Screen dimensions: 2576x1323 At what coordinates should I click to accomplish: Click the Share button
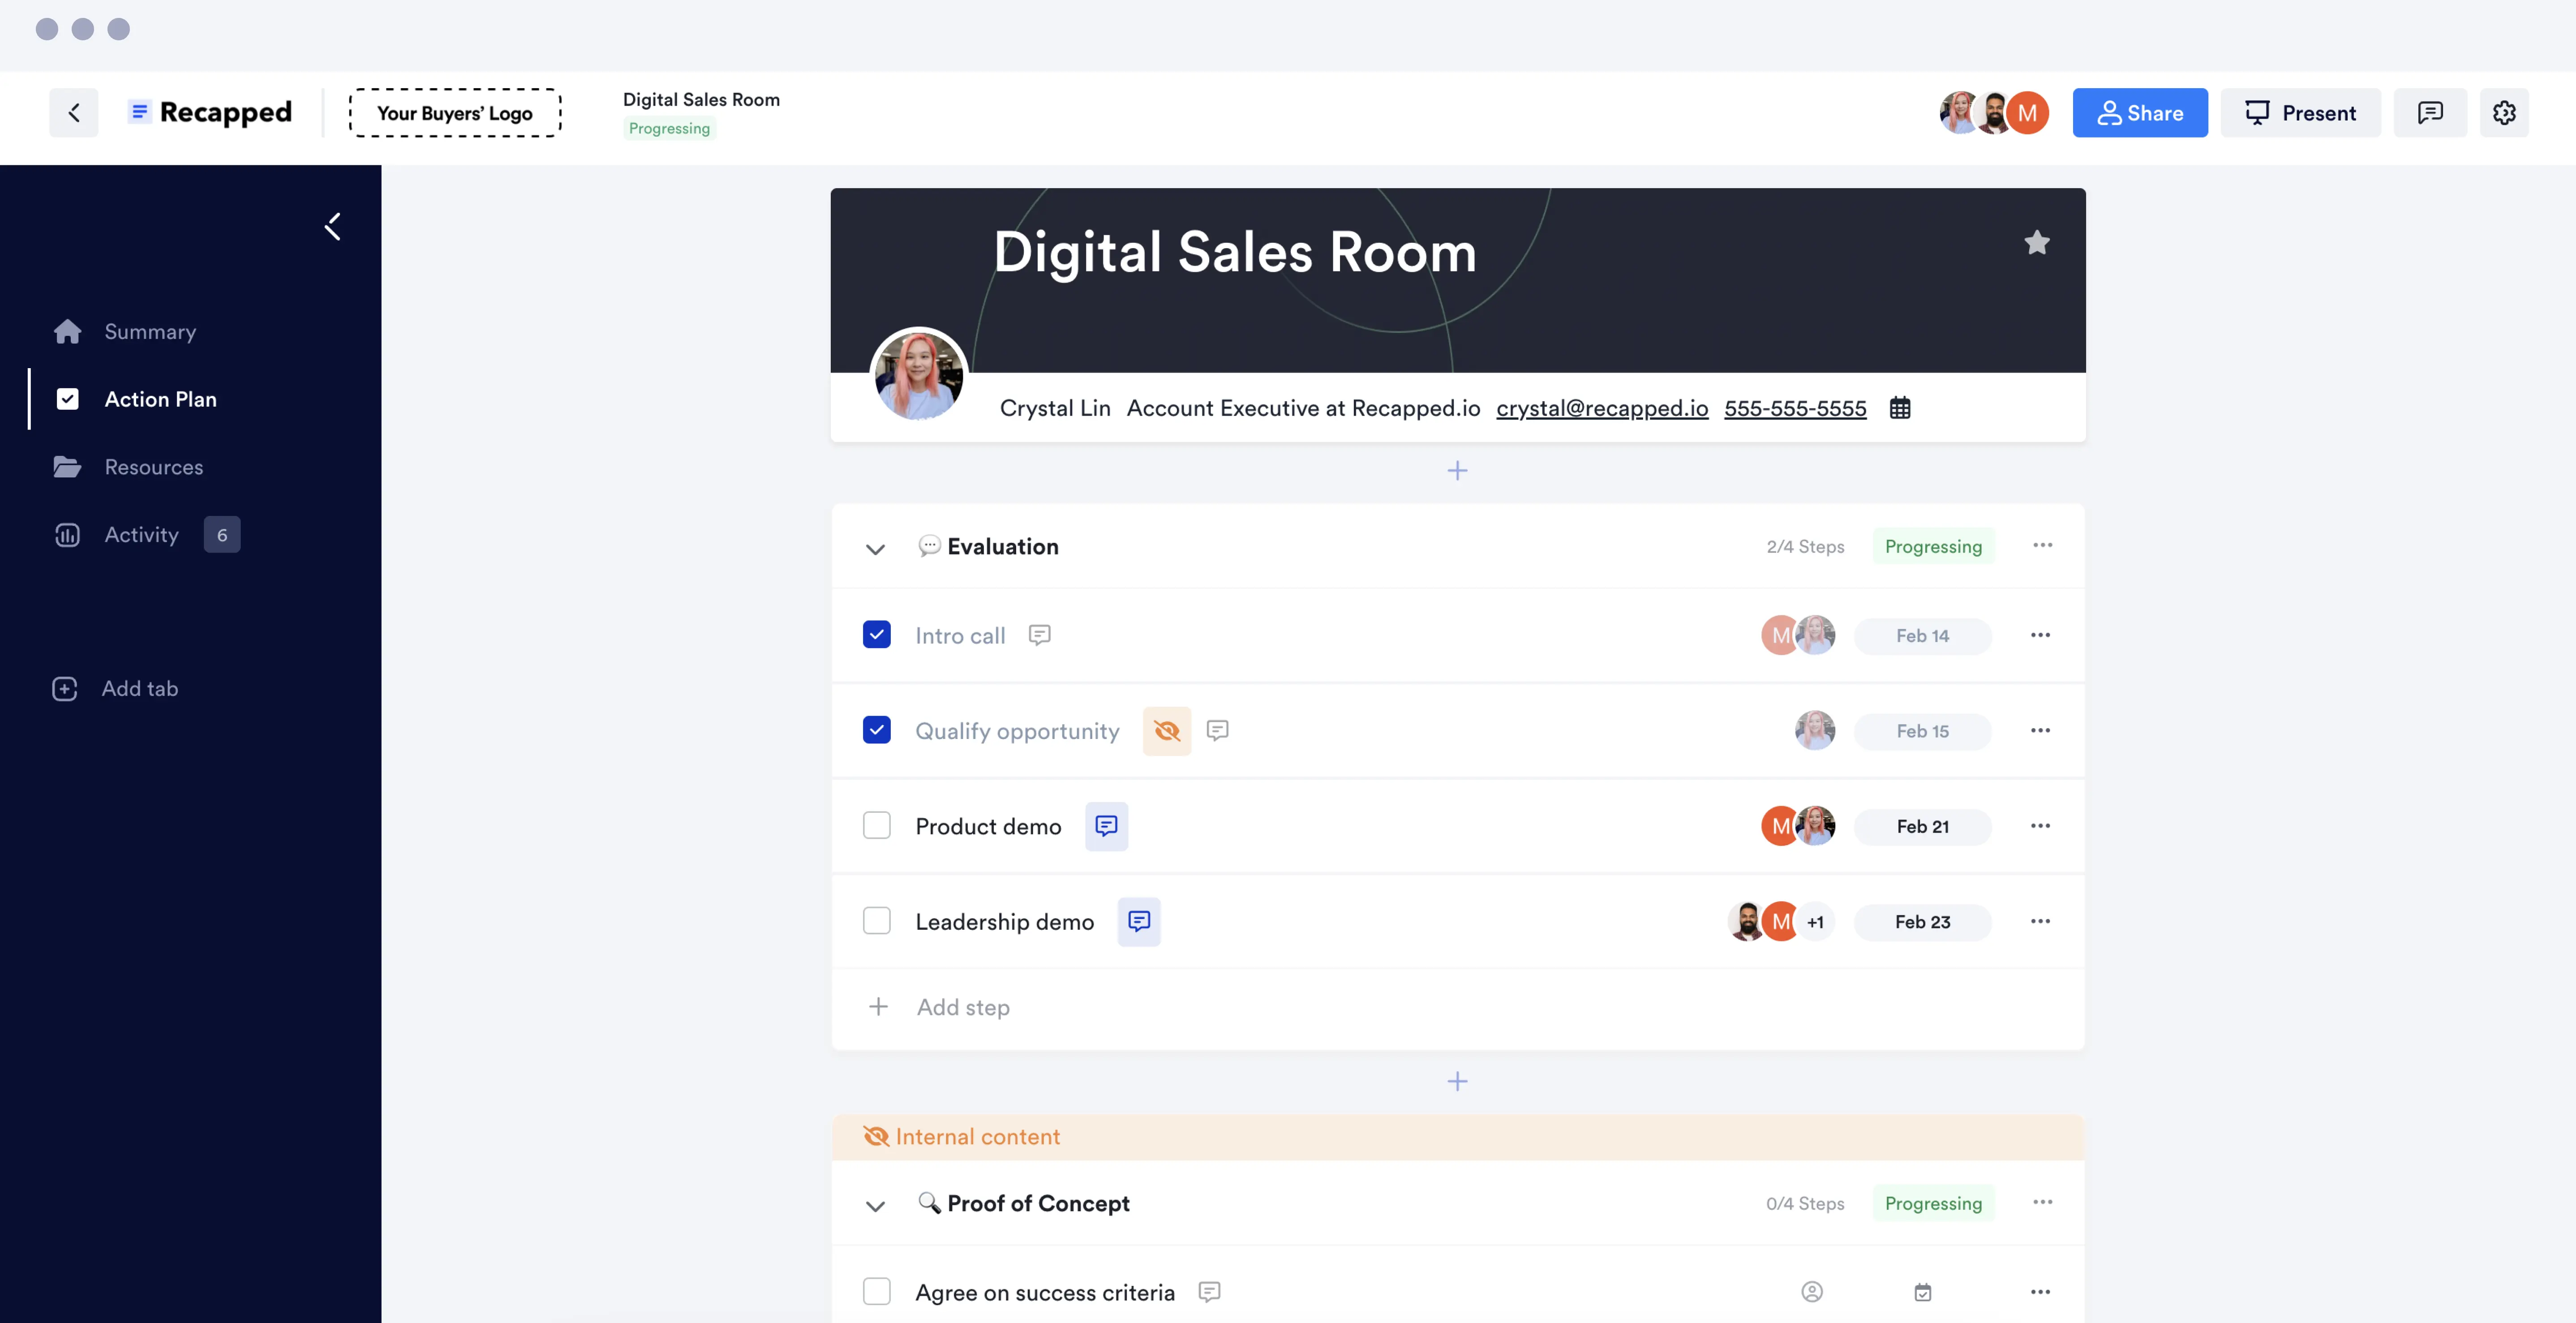[x=2140, y=113]
